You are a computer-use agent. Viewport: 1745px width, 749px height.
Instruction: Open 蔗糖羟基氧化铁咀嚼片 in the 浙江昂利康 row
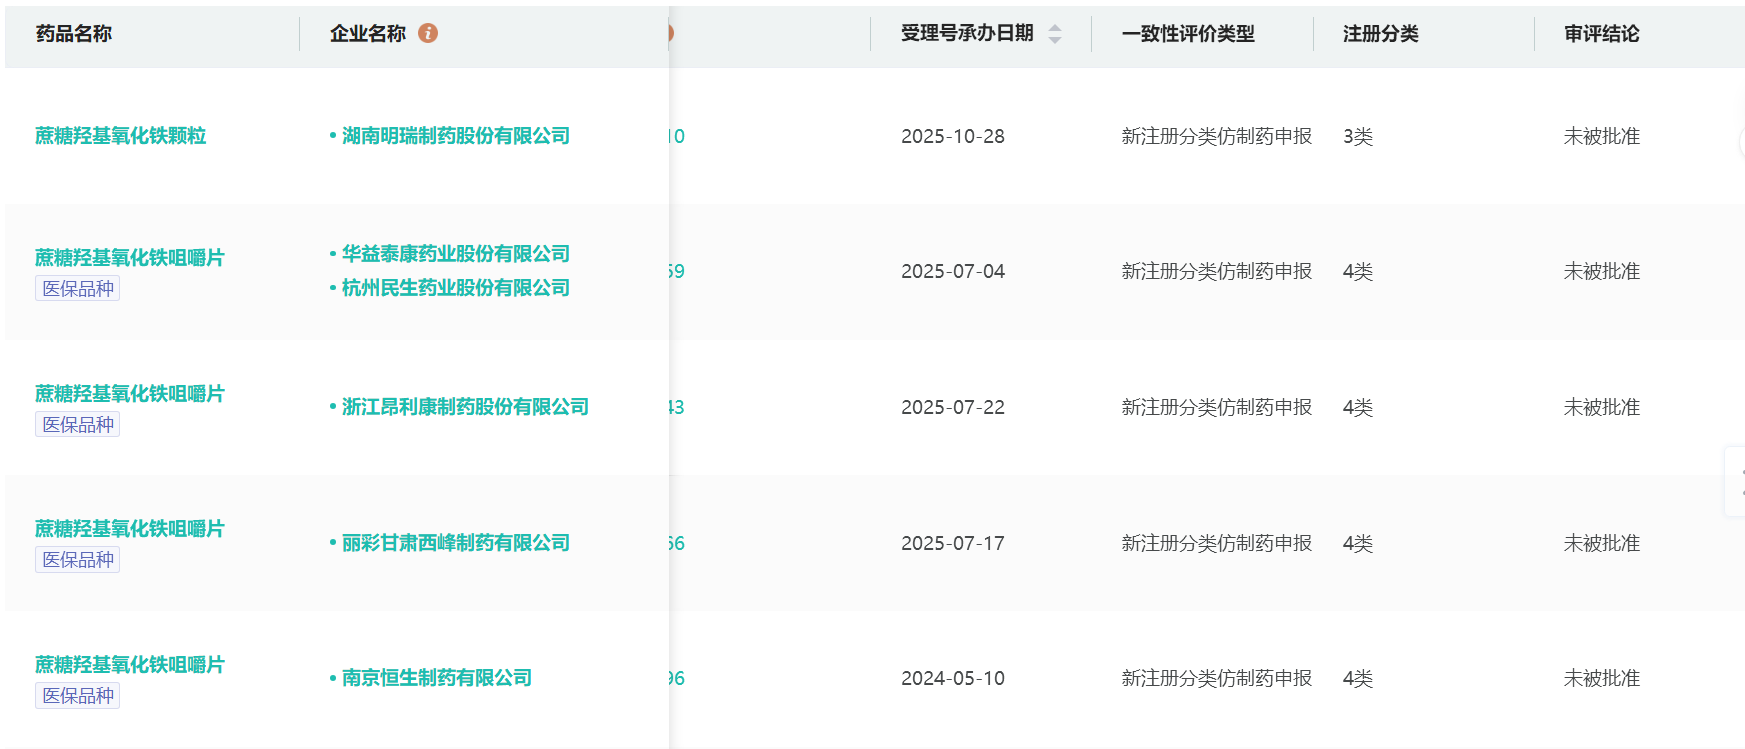click(130, 394)
